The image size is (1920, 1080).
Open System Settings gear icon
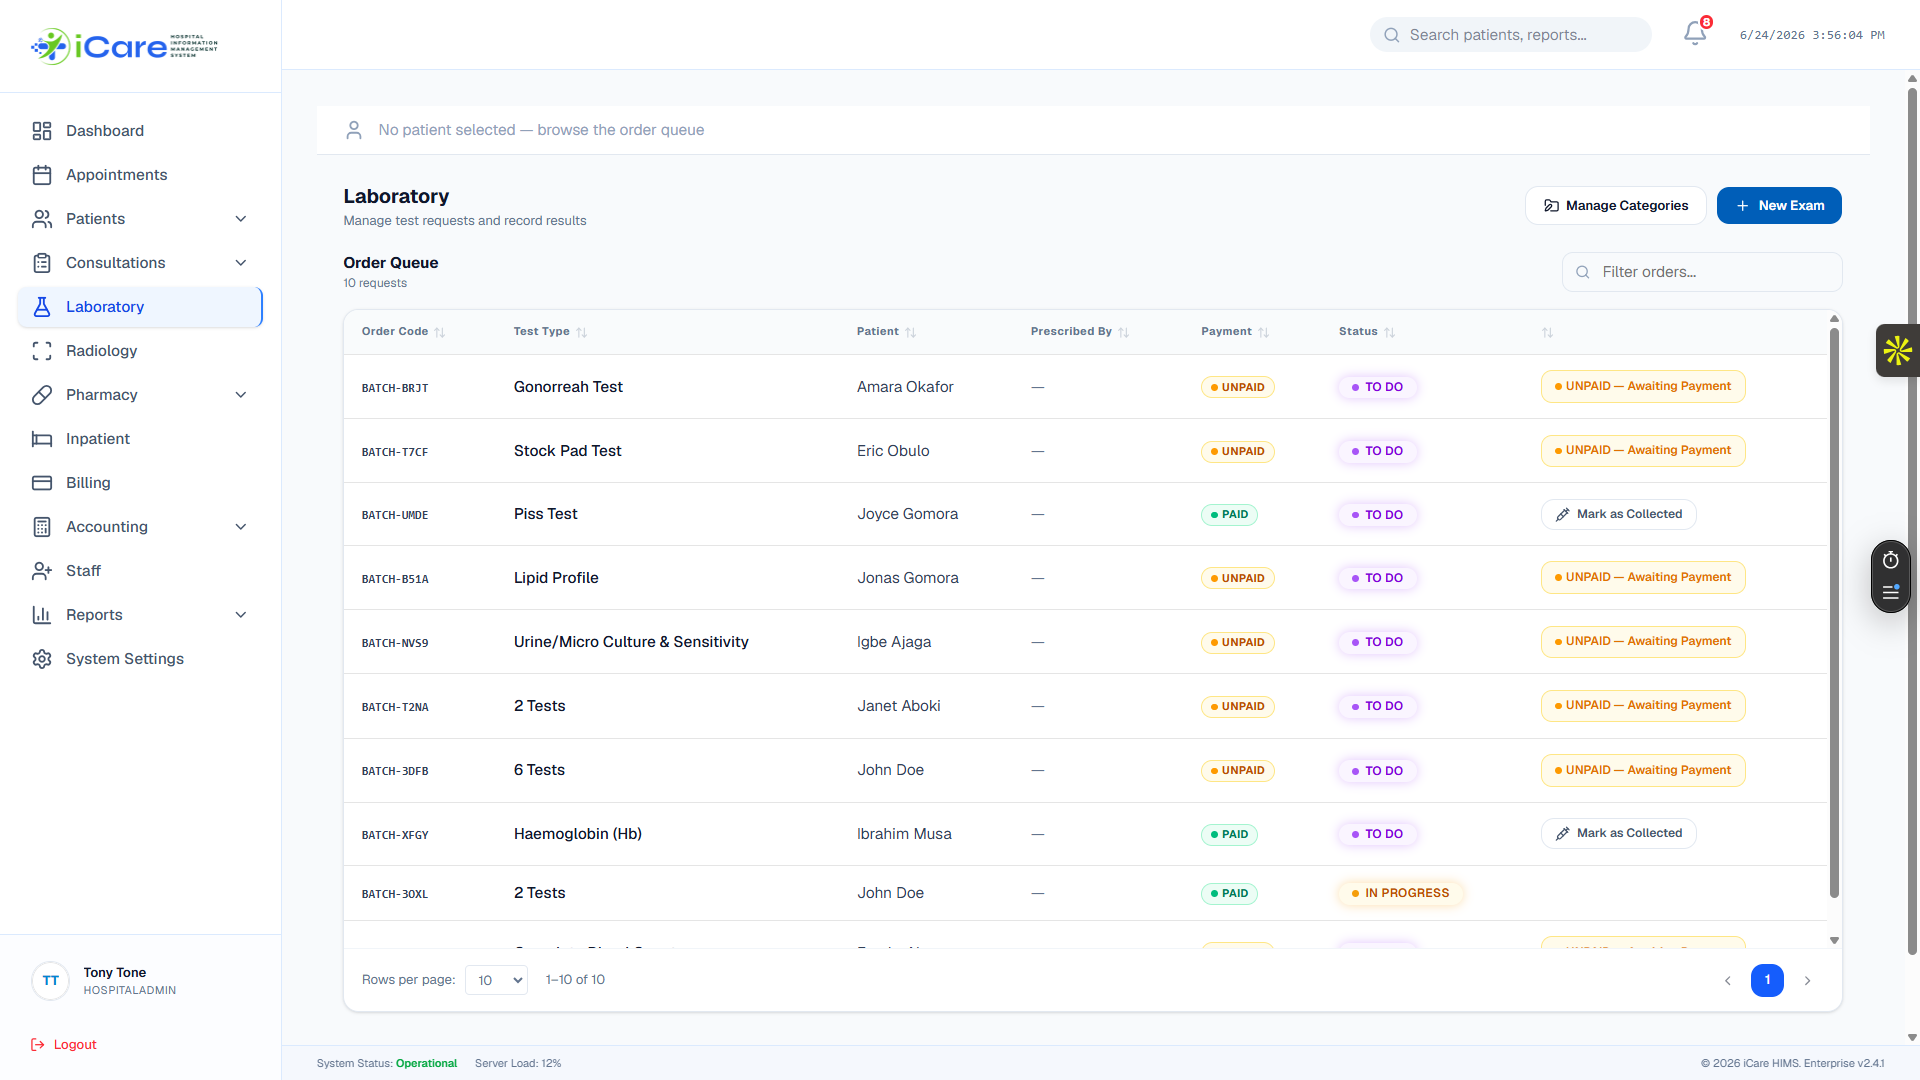click(x=42, y=659)
